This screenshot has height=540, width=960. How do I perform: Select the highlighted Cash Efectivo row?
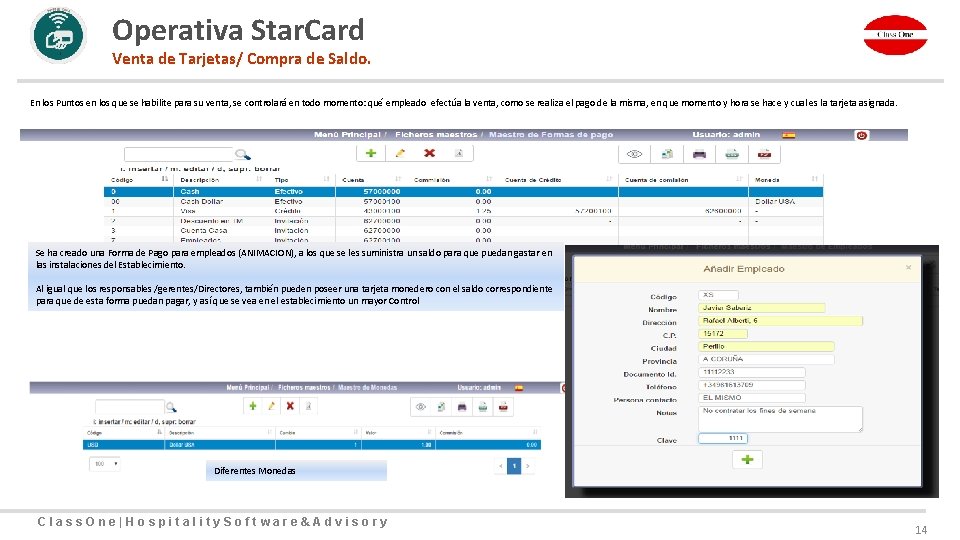click(x=463, y=192)
